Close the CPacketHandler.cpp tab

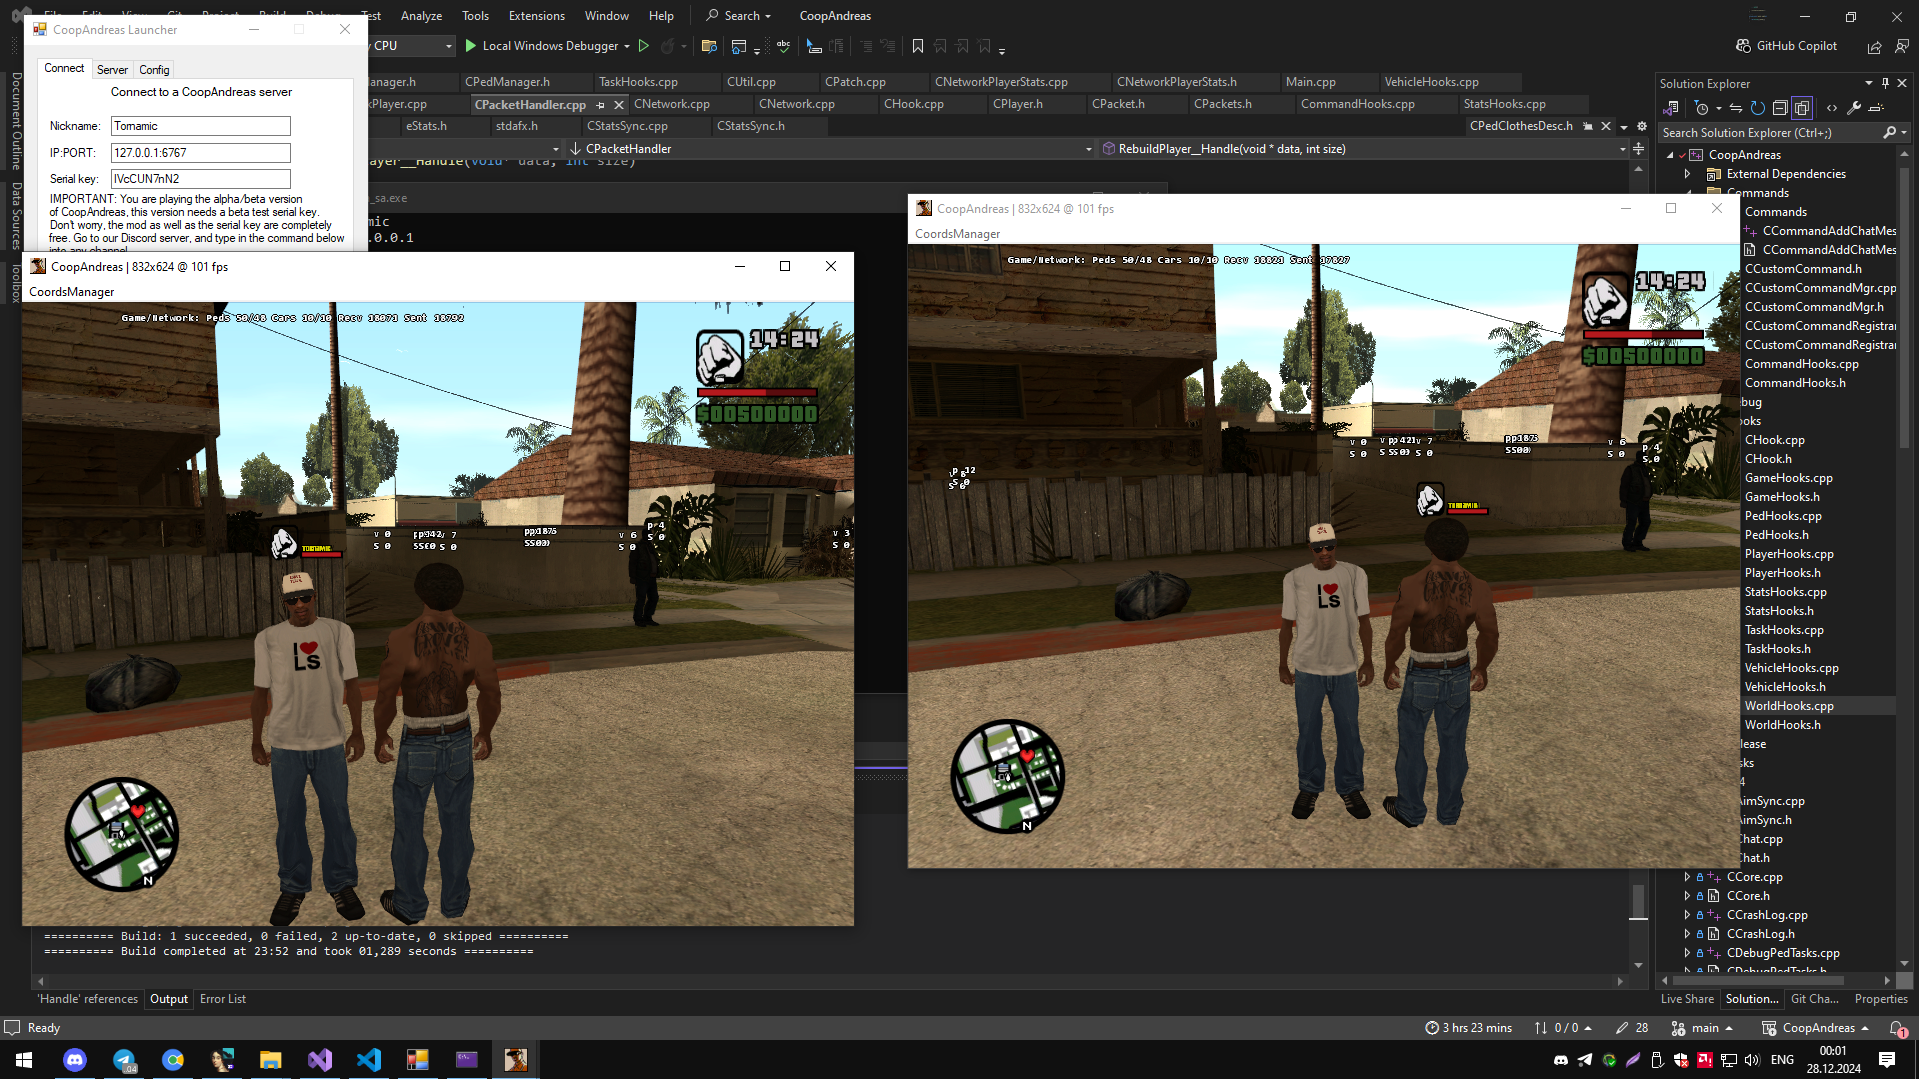pyautogui.click(x=619, y=105)
